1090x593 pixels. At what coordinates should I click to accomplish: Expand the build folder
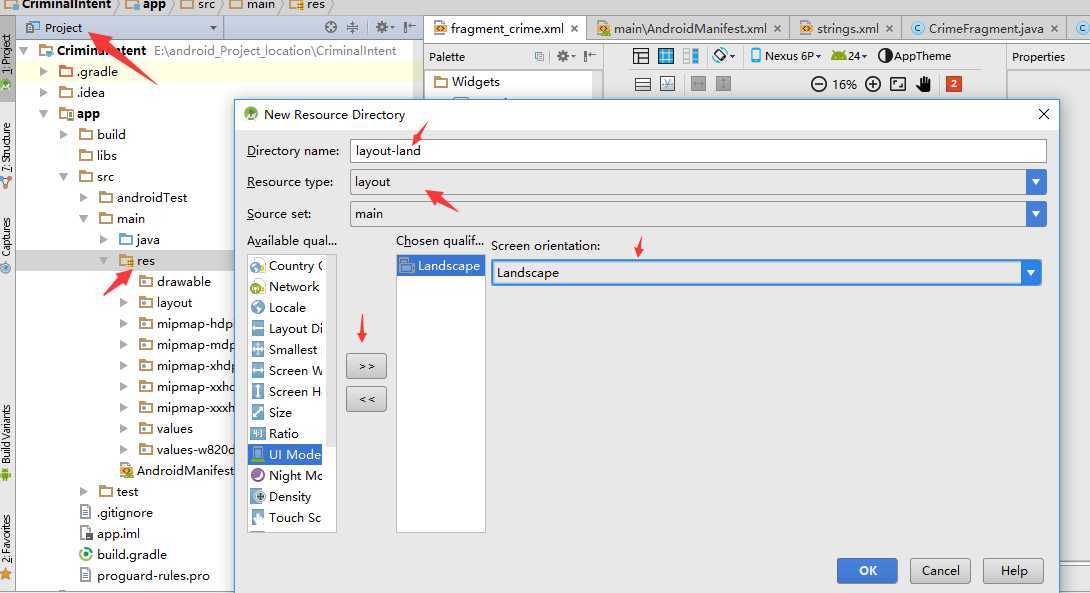pyautogui.click(x=64, y=135)
